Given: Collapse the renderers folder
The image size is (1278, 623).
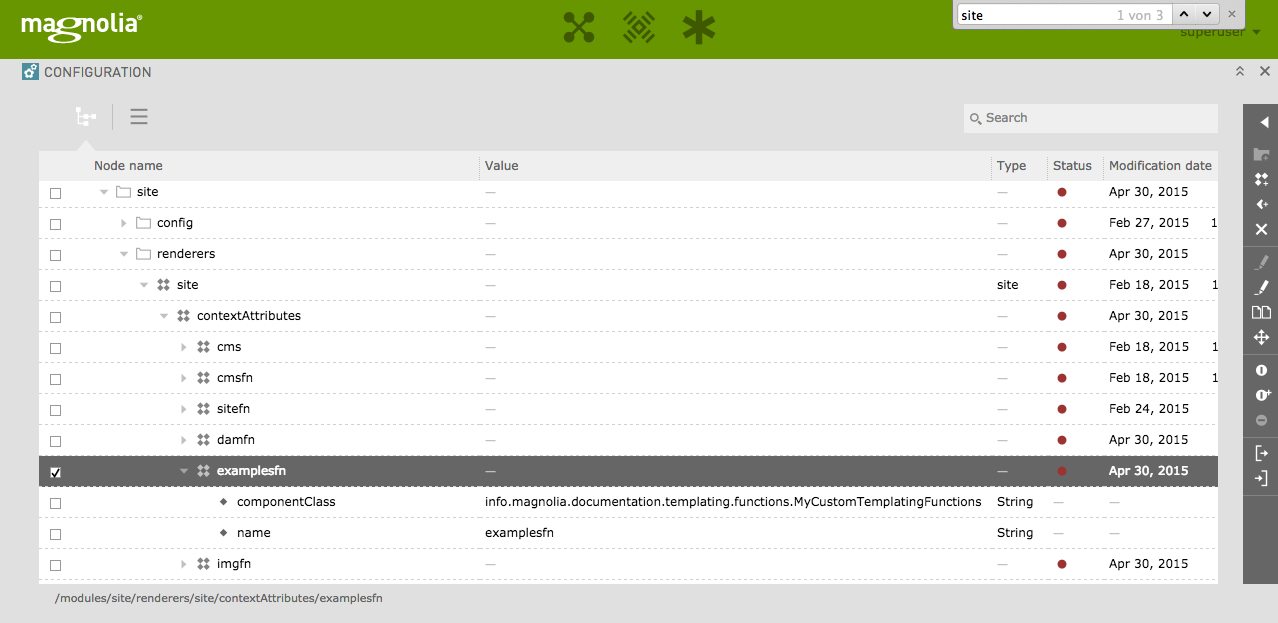Looking at the screenshot, I should [x=124, y=254].
